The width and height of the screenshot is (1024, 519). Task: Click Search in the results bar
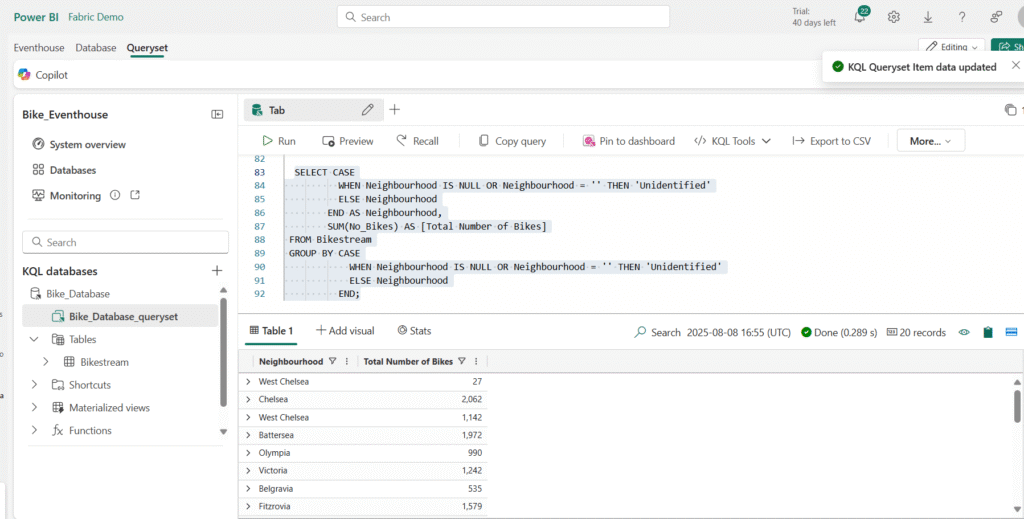658,332
